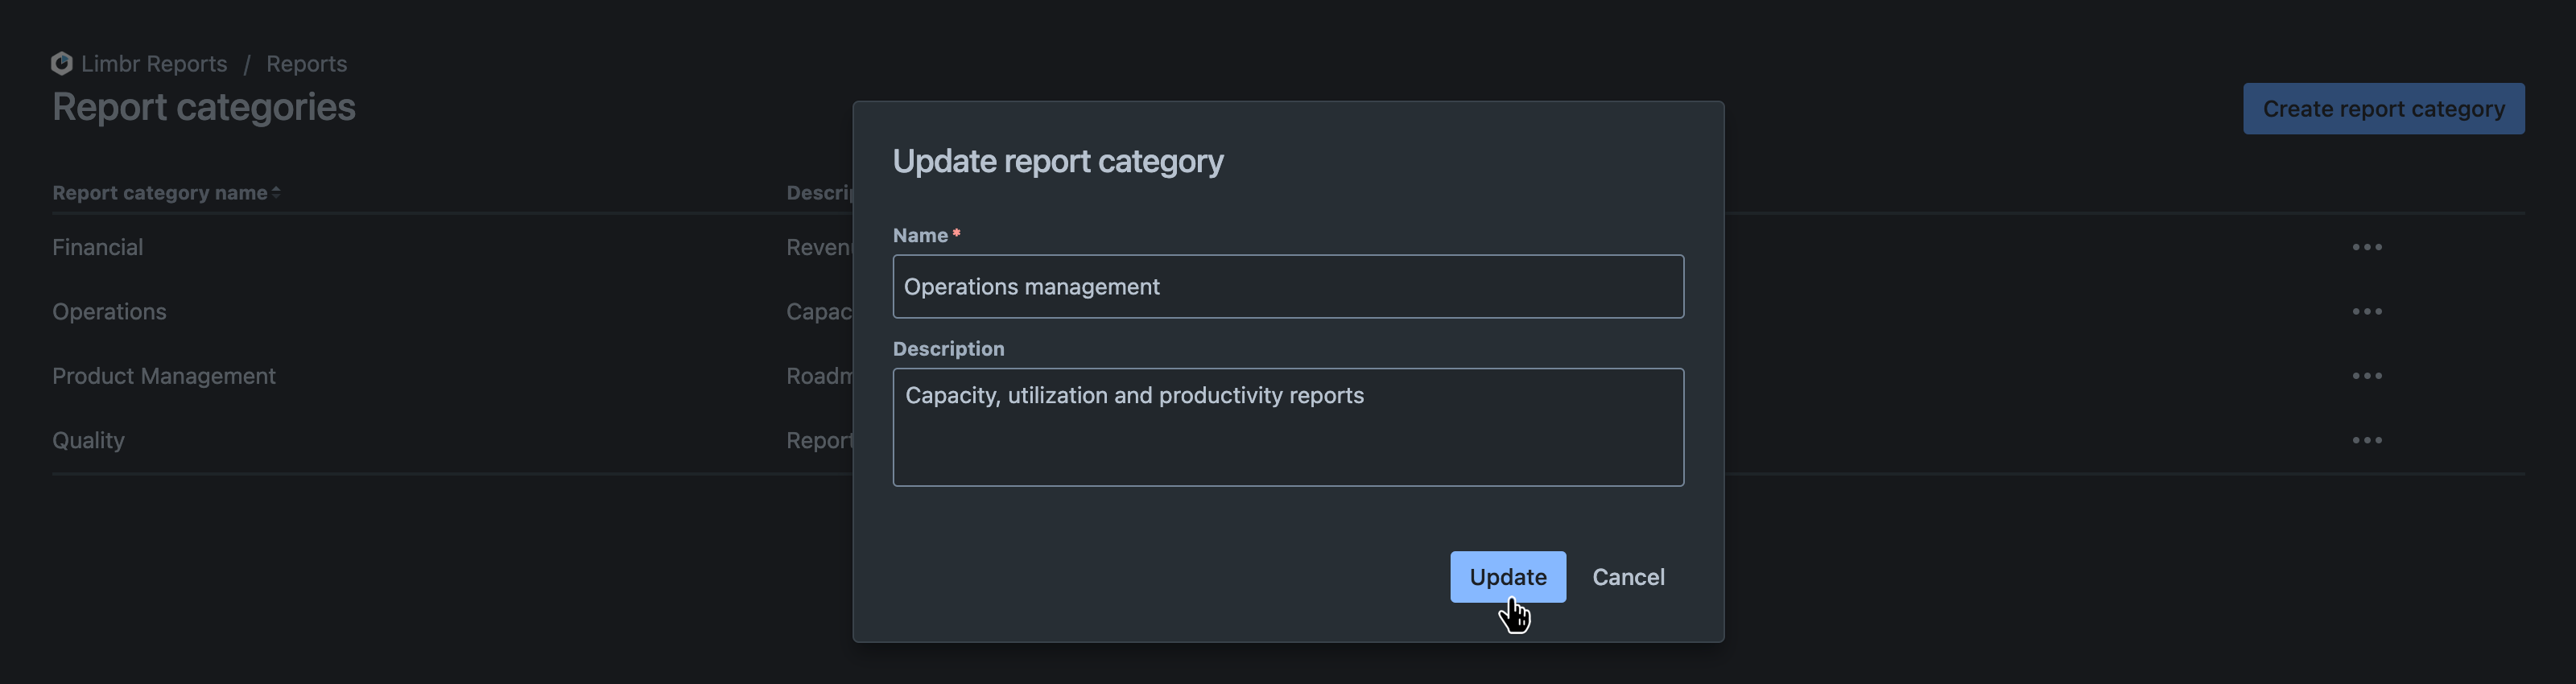Click the Update button in dialog
The width and height of the screenshot is (2576, 684).
coord(1507,577)
